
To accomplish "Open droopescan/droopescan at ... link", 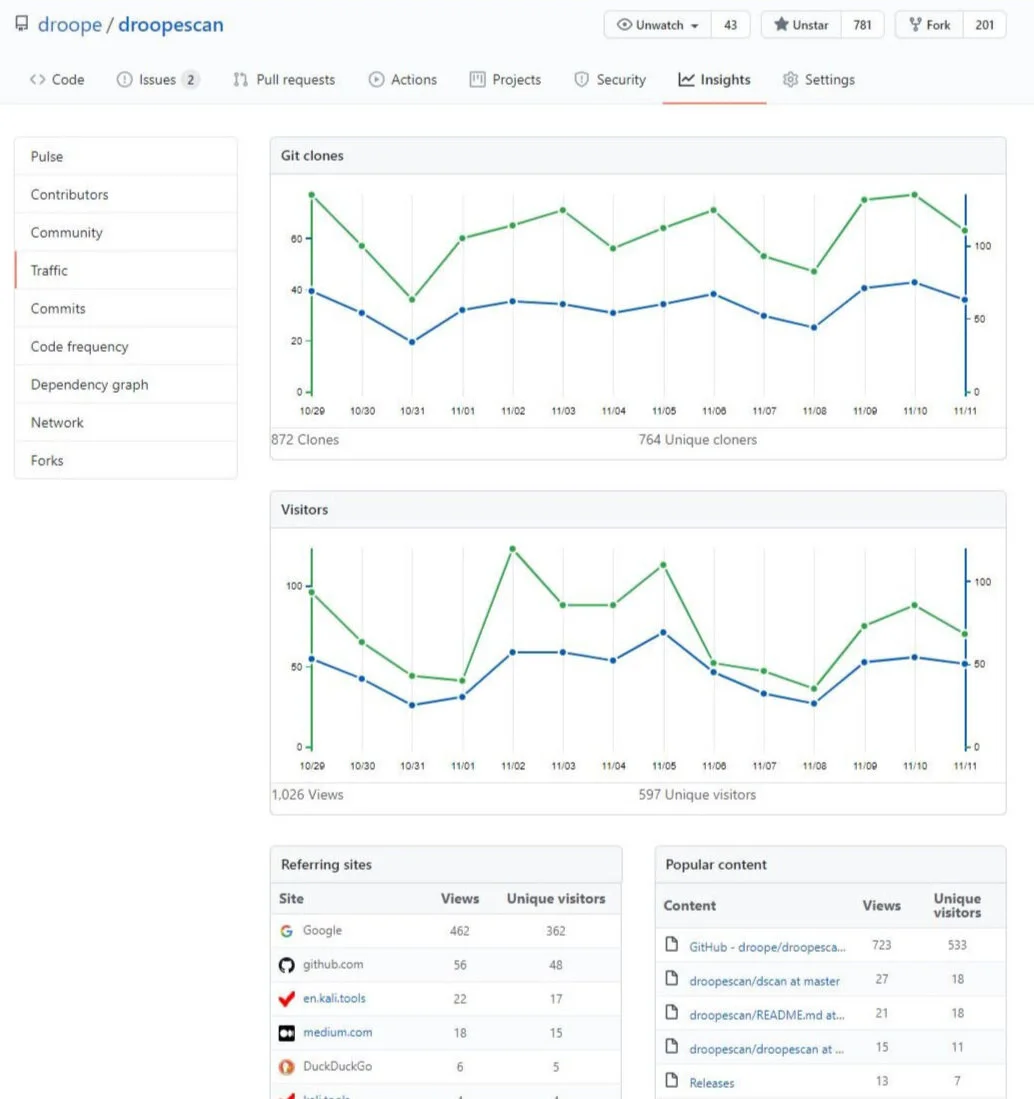I will click(x=766, y=1049).
